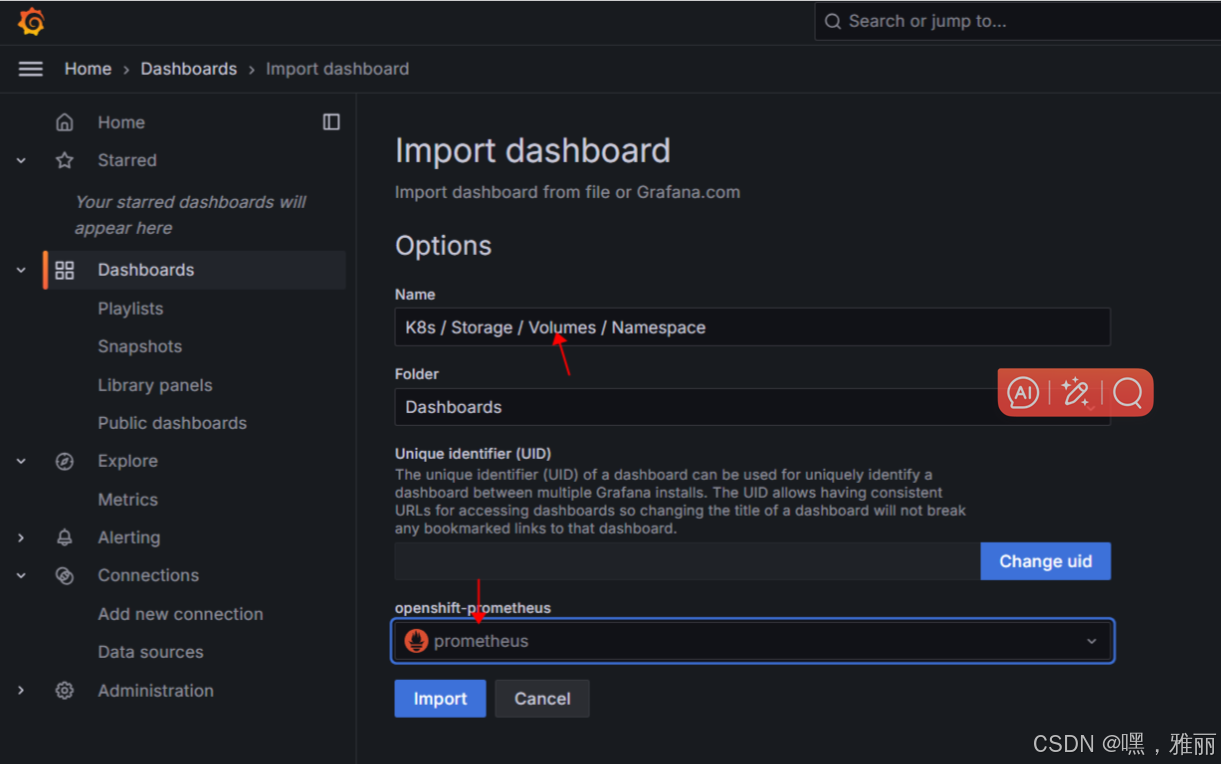Open the hamburger menu toggle
The height and width of the screenshot is (764, 1221).
tap(31, 69)
